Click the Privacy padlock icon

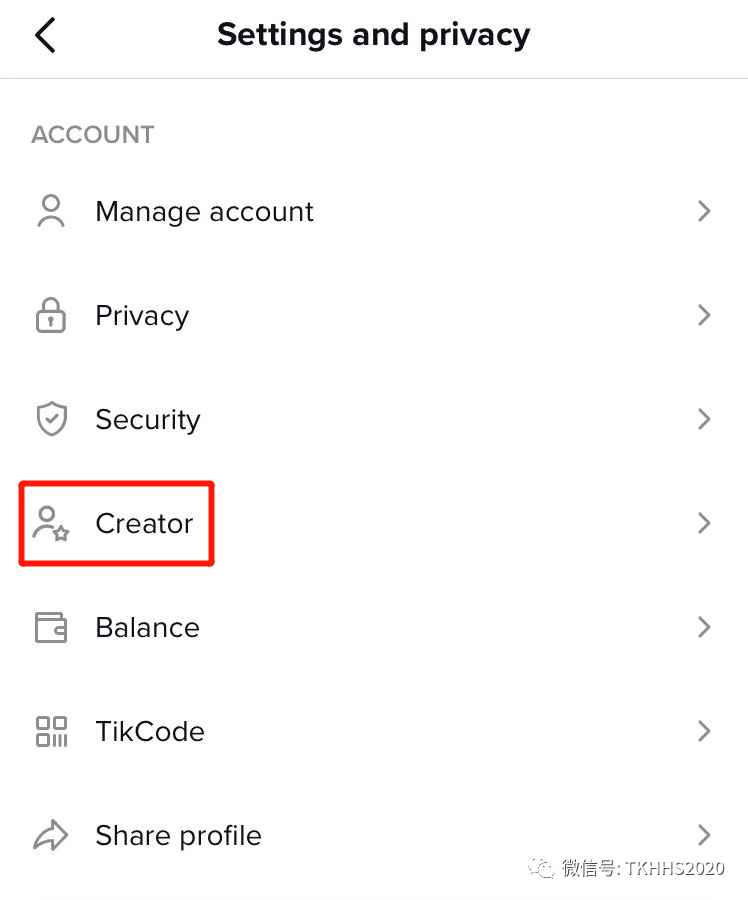[x=50, y=316]
